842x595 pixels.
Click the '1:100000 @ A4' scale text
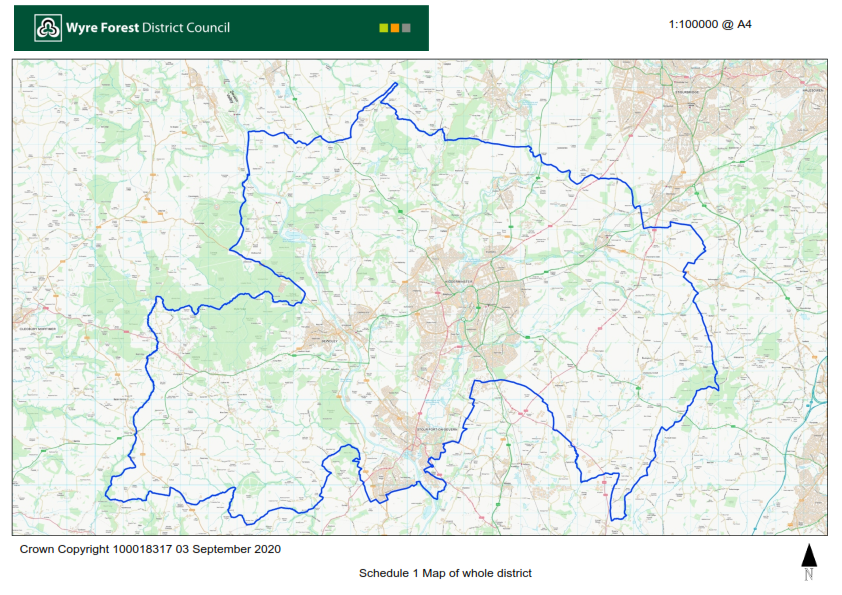709,24
